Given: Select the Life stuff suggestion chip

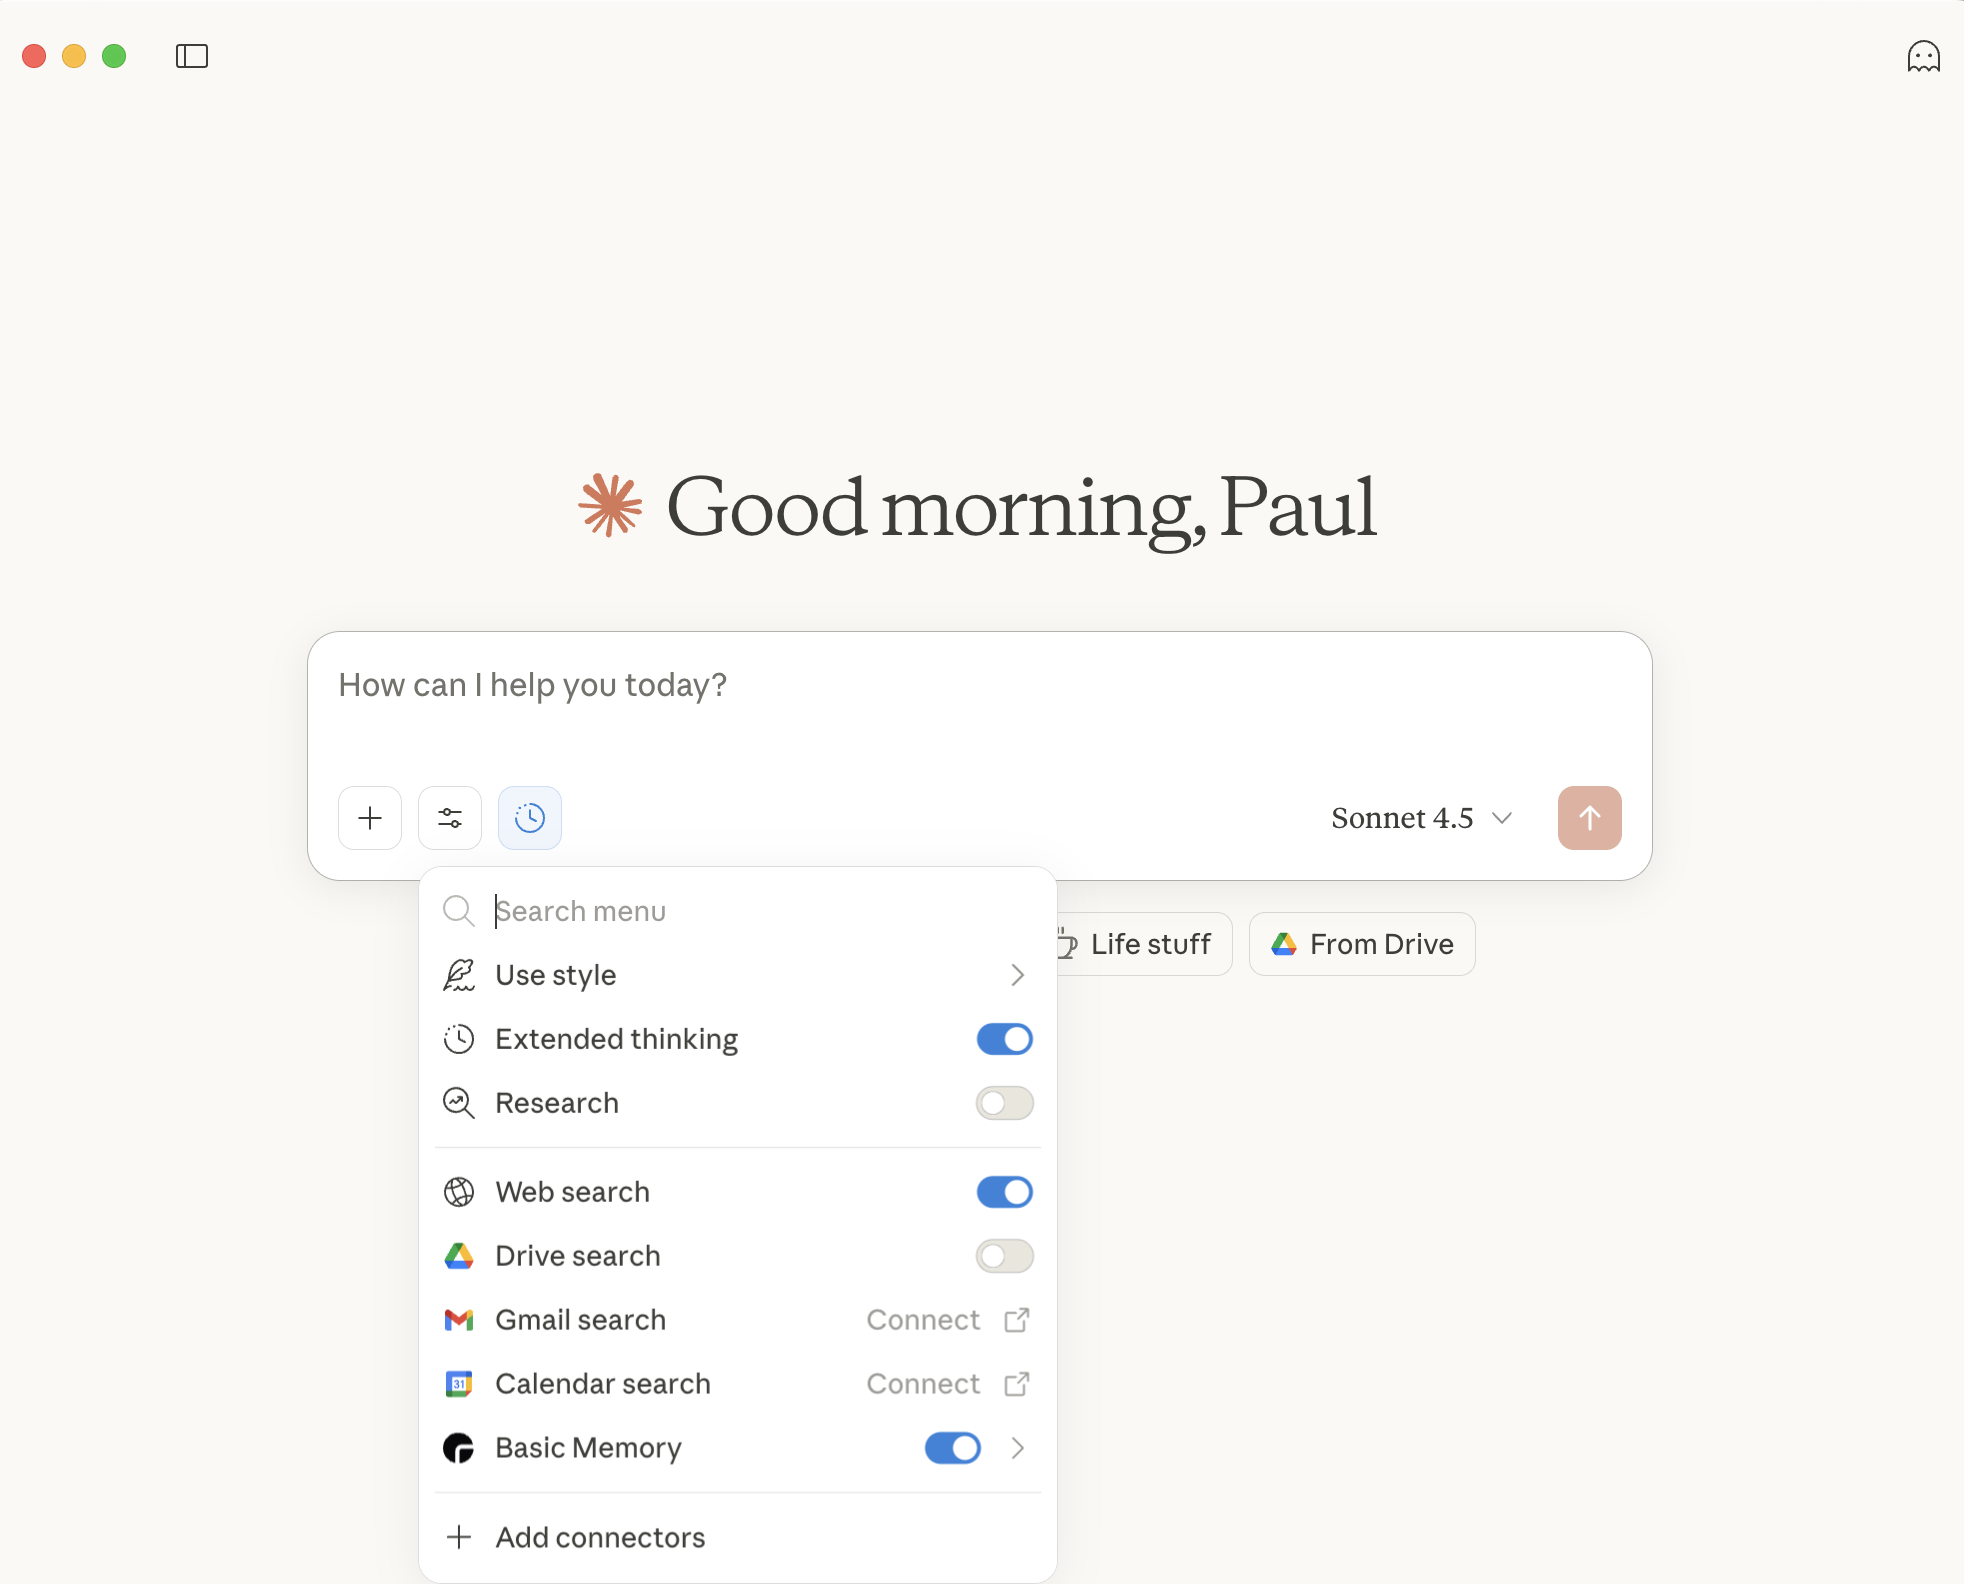Looking at the screenshot, I should pos(1150,943).
